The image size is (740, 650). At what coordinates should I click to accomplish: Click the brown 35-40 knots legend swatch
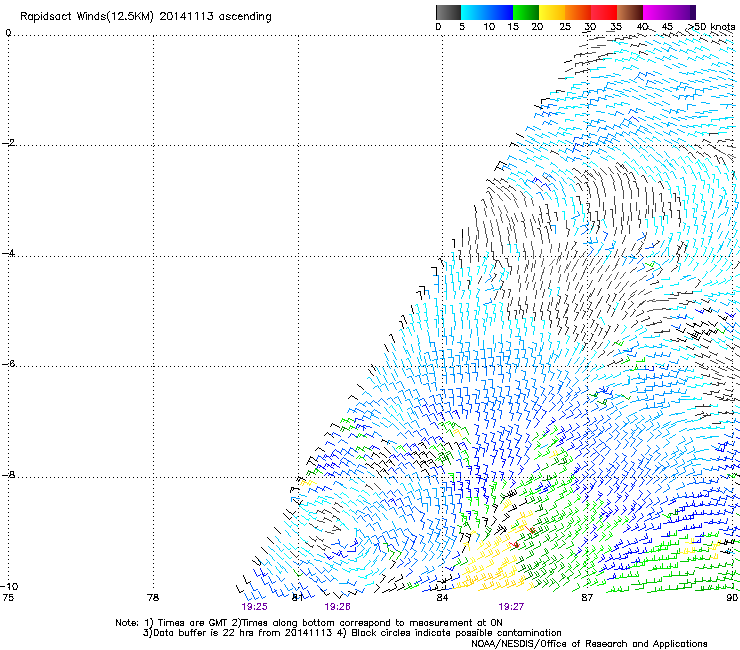click(630, 12)
